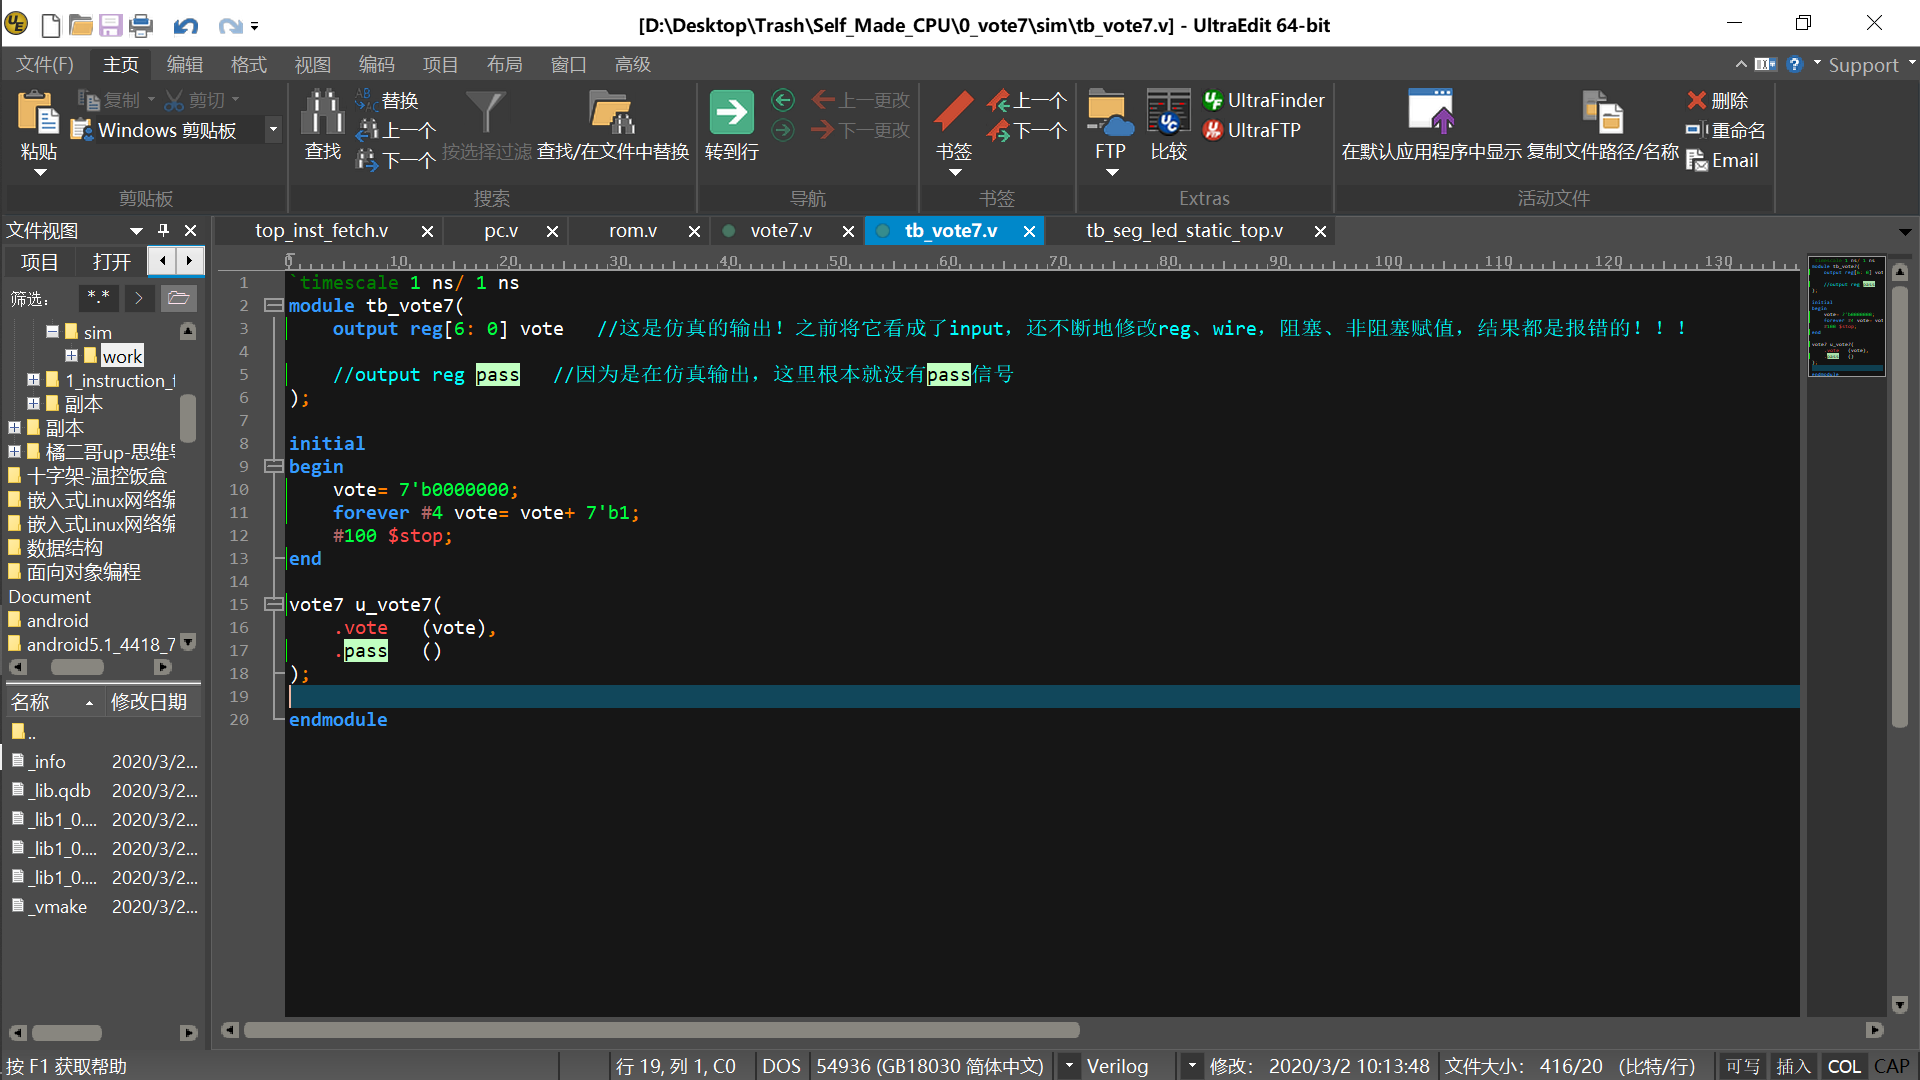This screenshot has height=1080, width=1920.
Task: Open the Windows clipboard dropdown
Action: [x=272, y=130]
